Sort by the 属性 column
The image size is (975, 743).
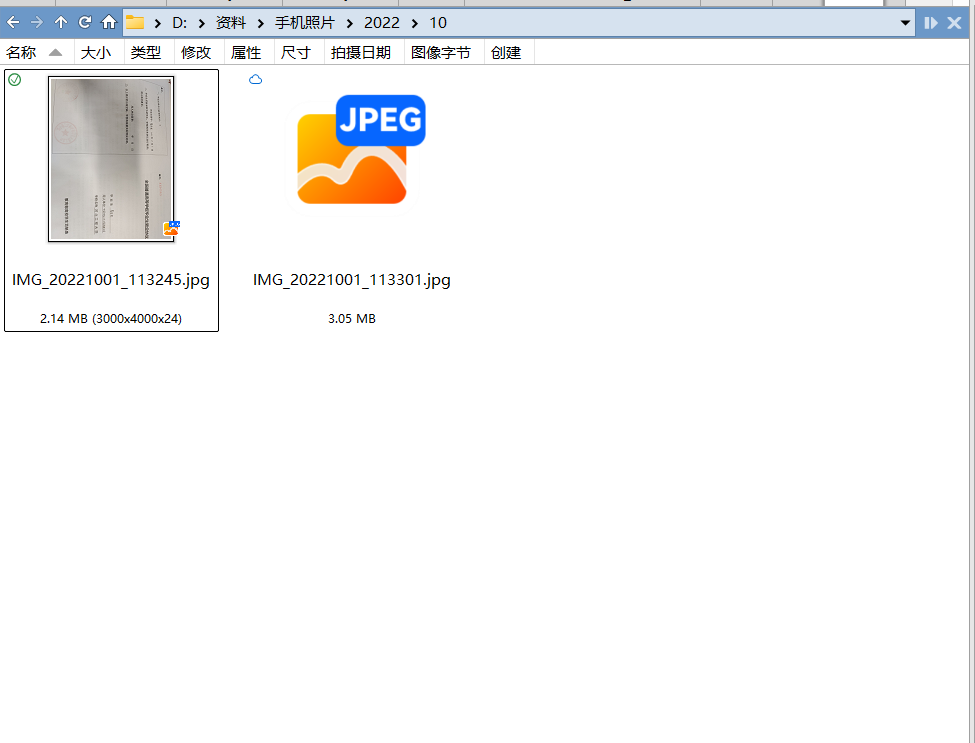(x=246, y=53)
